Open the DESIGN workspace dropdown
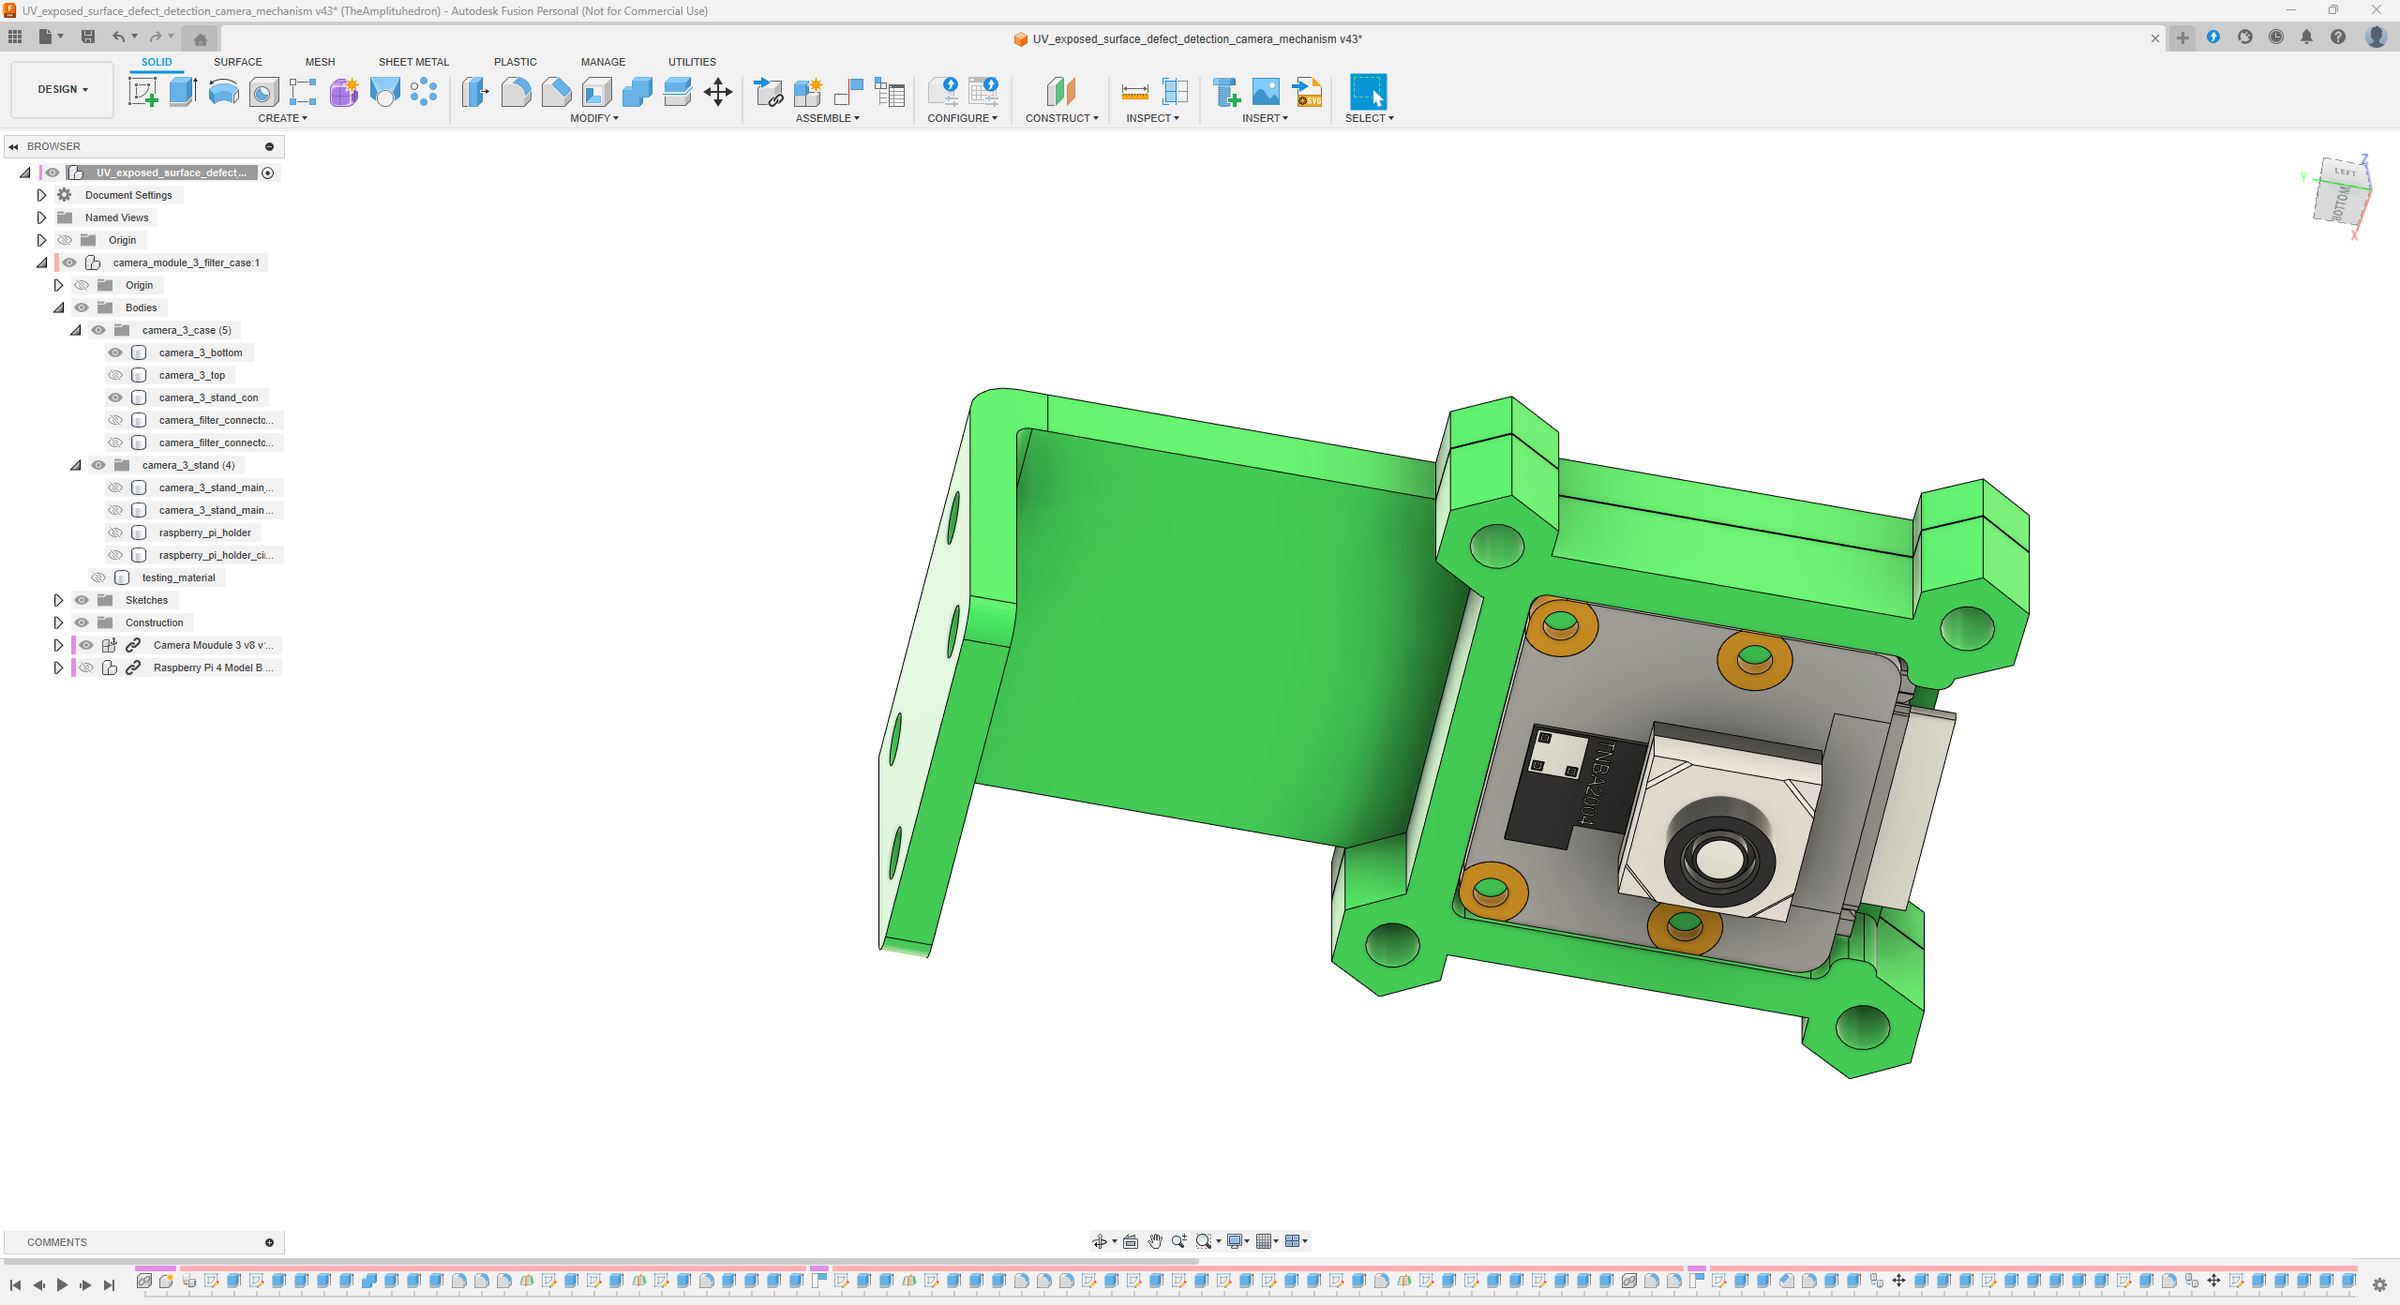 (x=62, y=89)
